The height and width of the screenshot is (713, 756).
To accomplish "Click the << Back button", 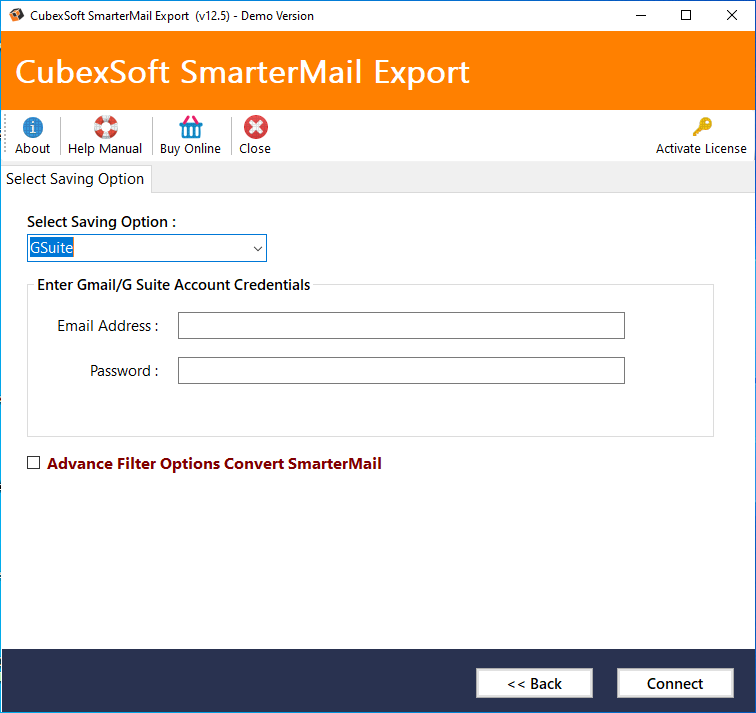I will pyautogui.click(x=534, y=683).
